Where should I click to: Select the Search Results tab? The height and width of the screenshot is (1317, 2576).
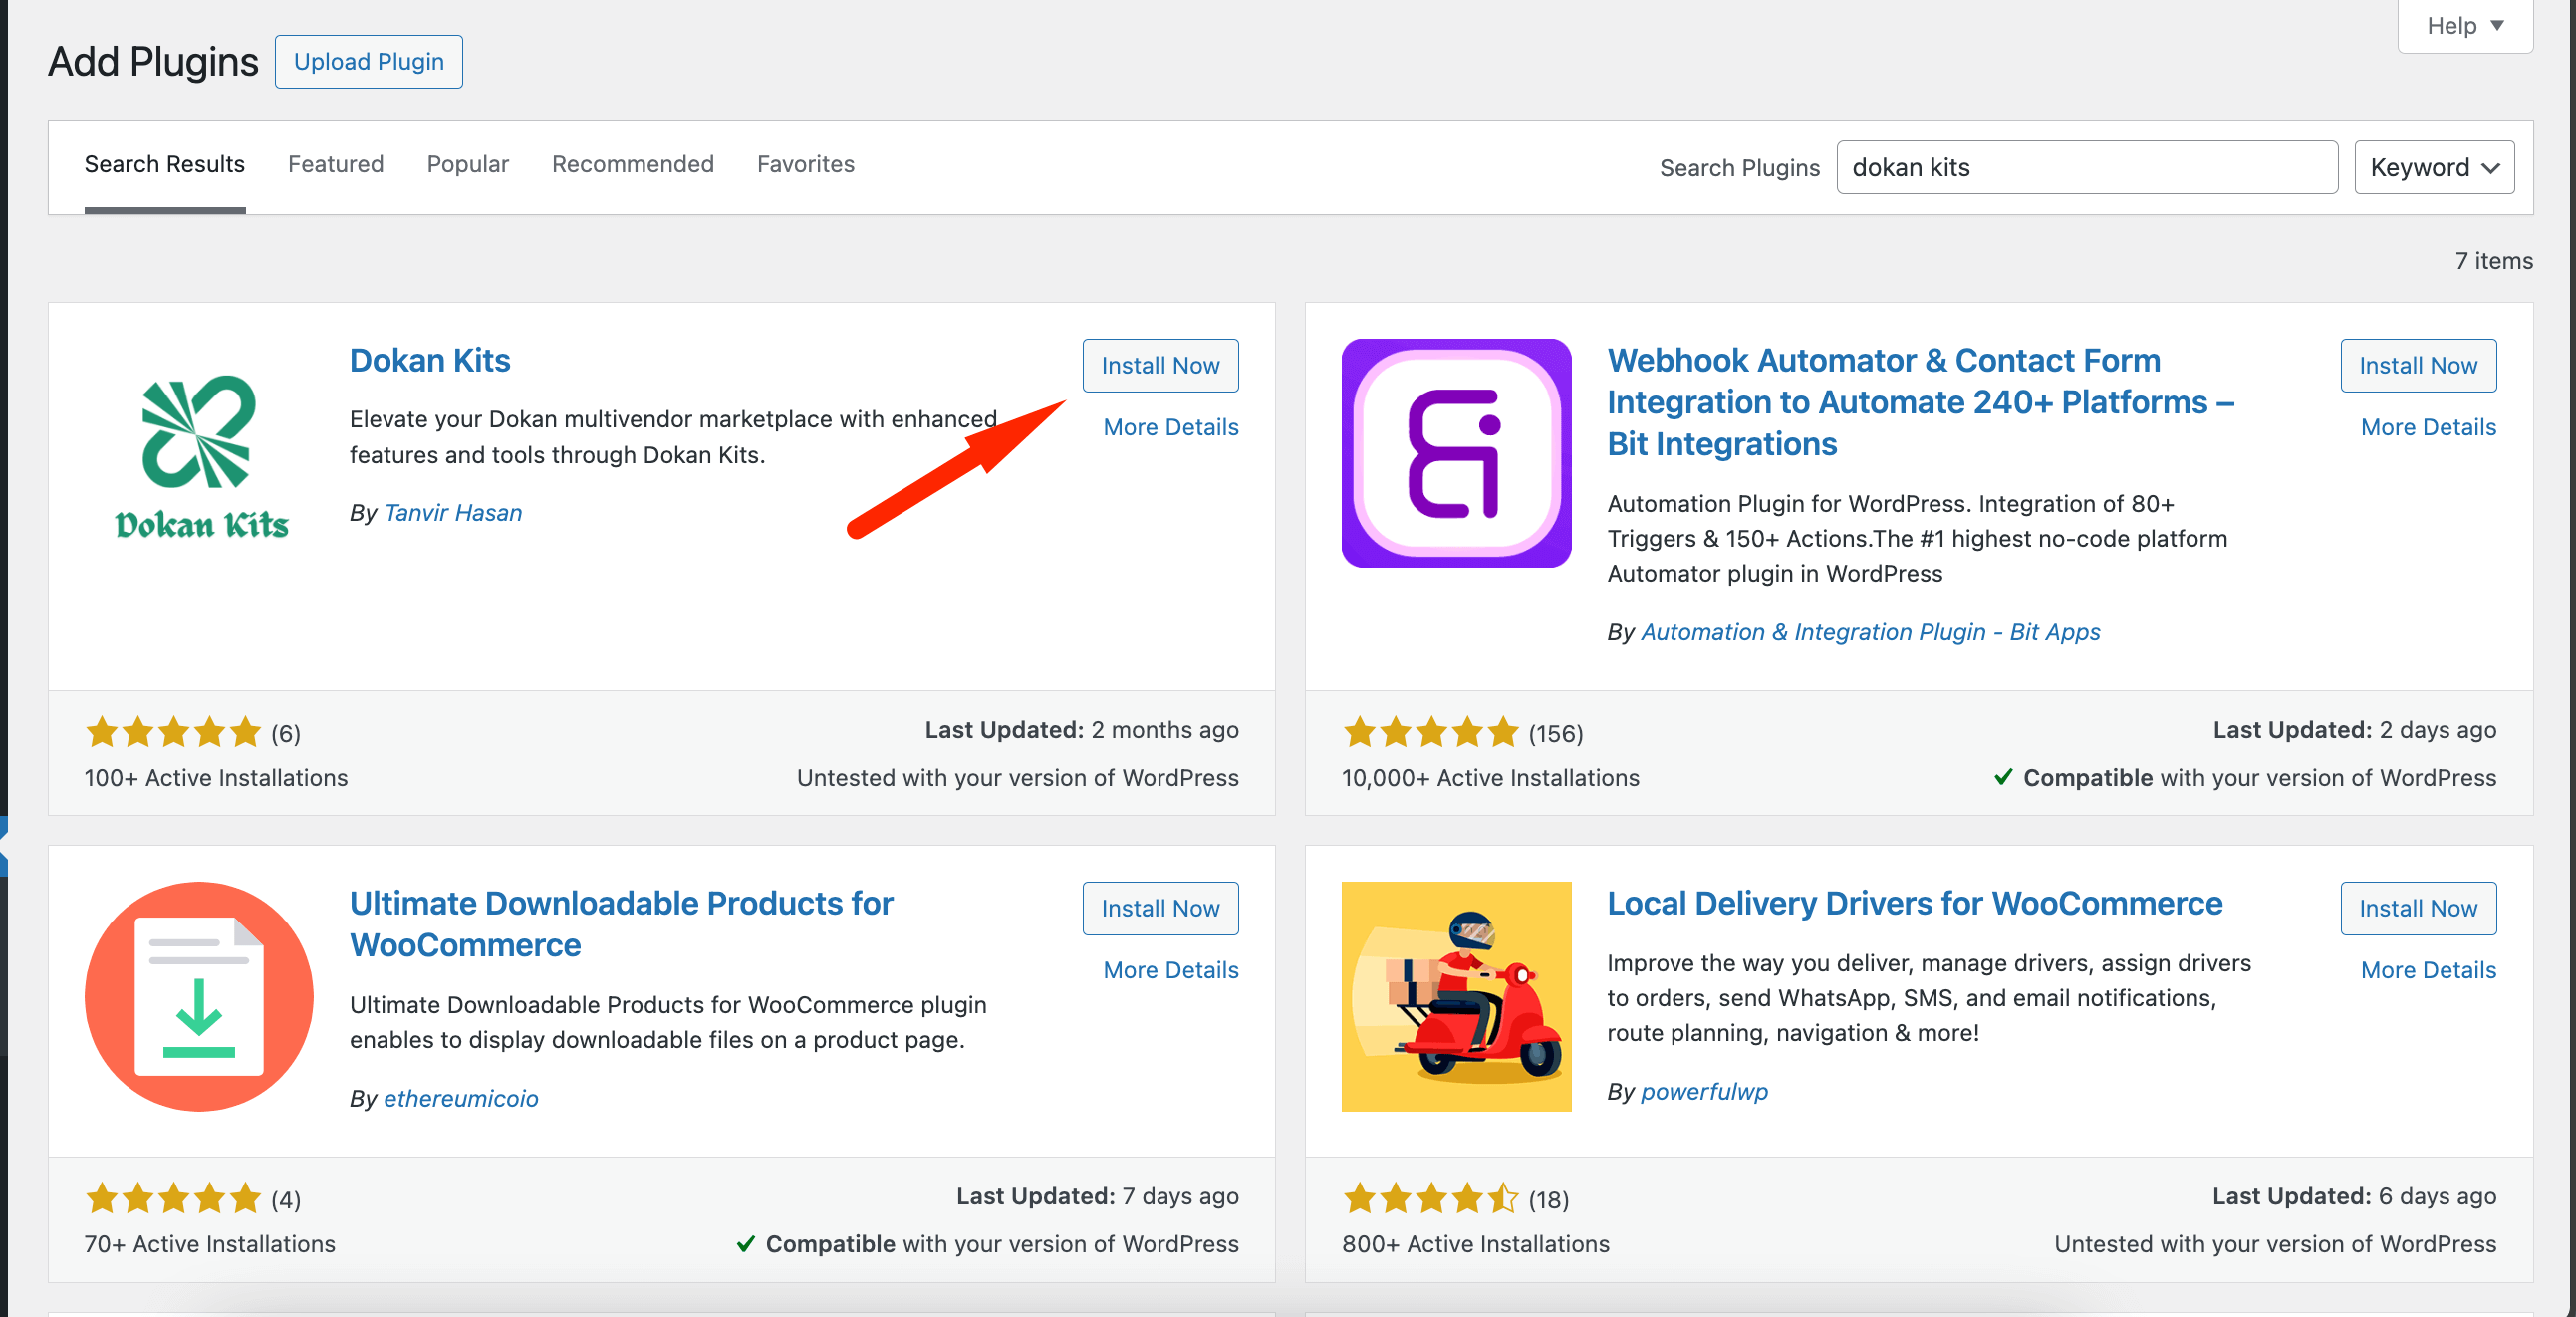(x=164, y=164)
